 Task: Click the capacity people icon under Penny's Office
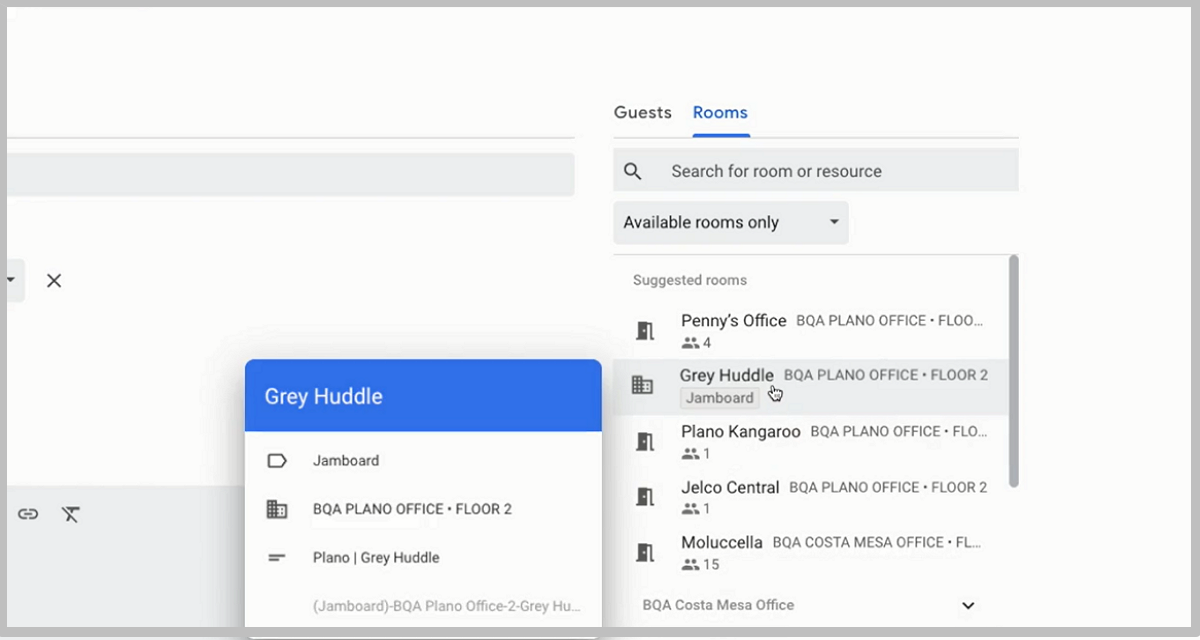[690, 343]
